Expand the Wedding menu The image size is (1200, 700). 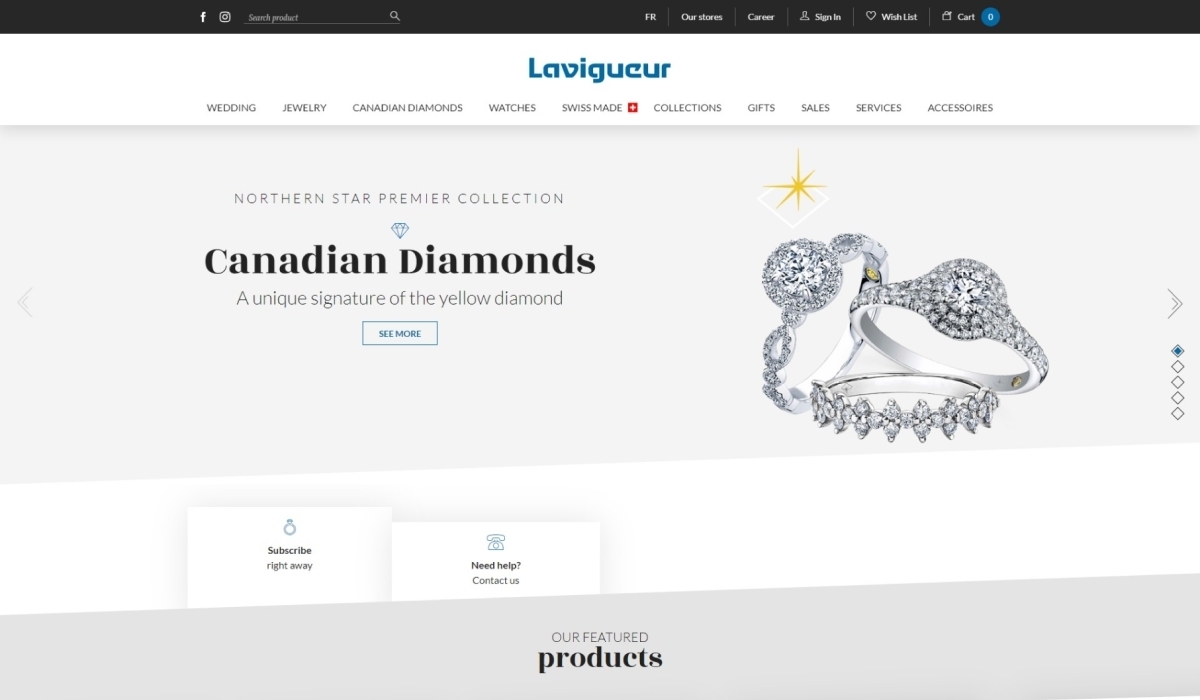click(231, 108)
